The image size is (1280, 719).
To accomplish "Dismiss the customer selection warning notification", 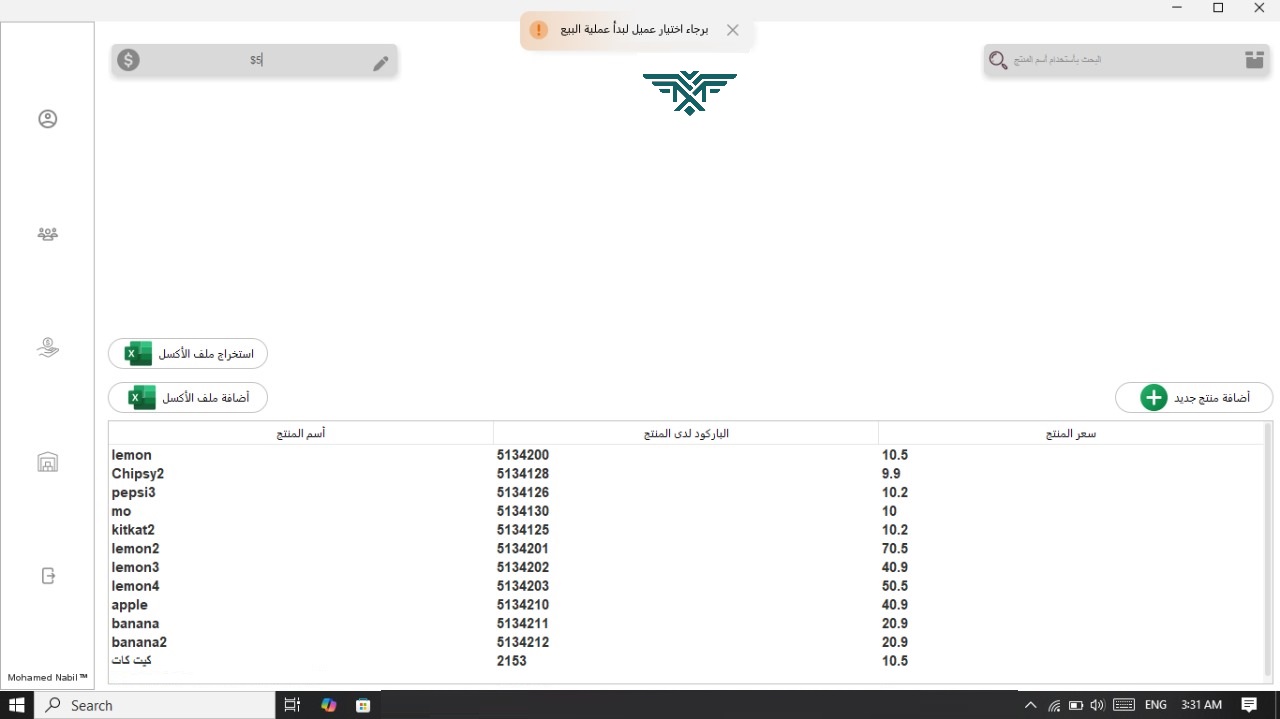I will [733, 30].
